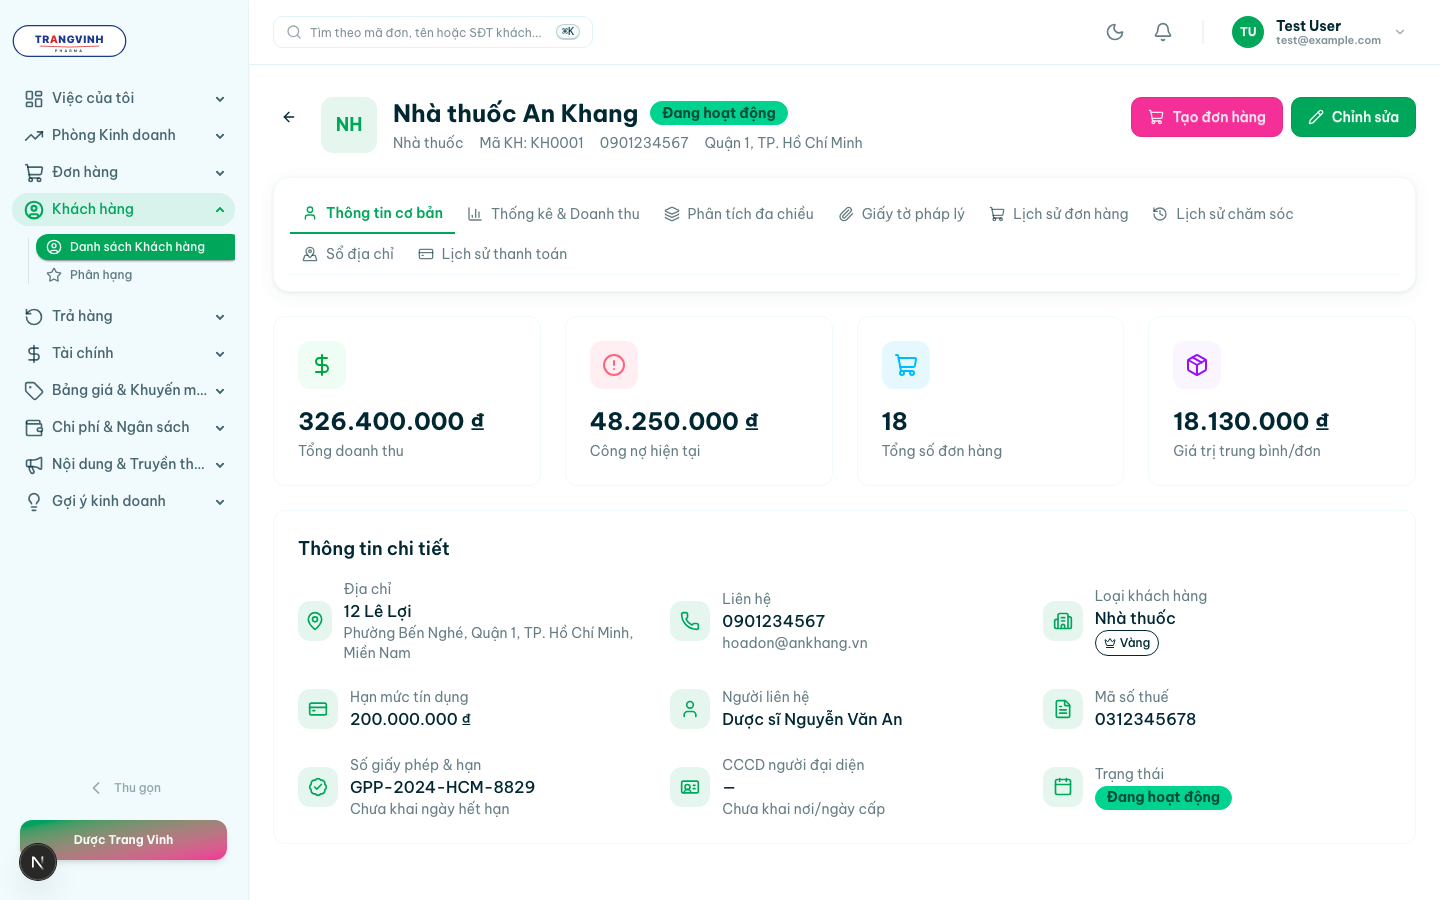This screenshot has height=900, width=1440.
Task: Expand the Gợi ý kinh doanh menu
Action: 124,501
